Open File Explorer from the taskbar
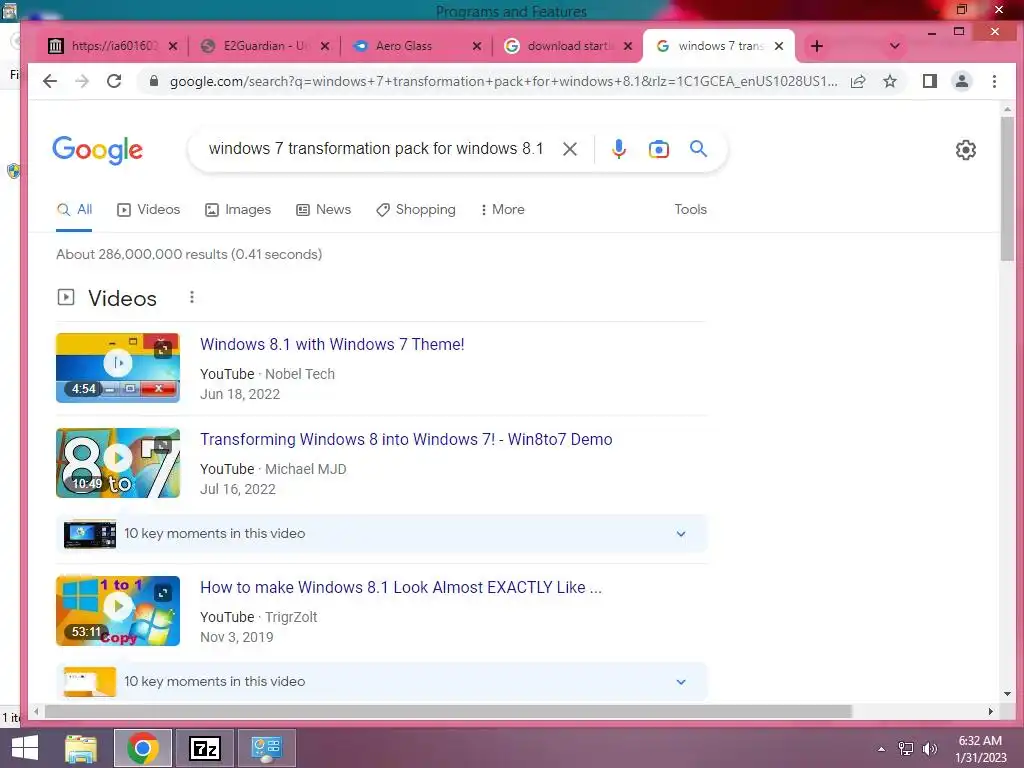 point(81,748)
